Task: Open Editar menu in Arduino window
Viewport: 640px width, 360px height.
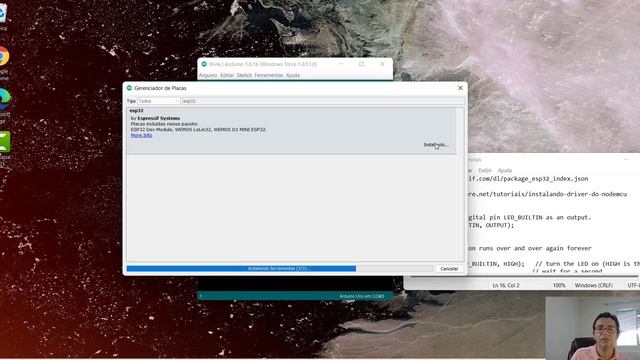Action: [x=227, y=76]
